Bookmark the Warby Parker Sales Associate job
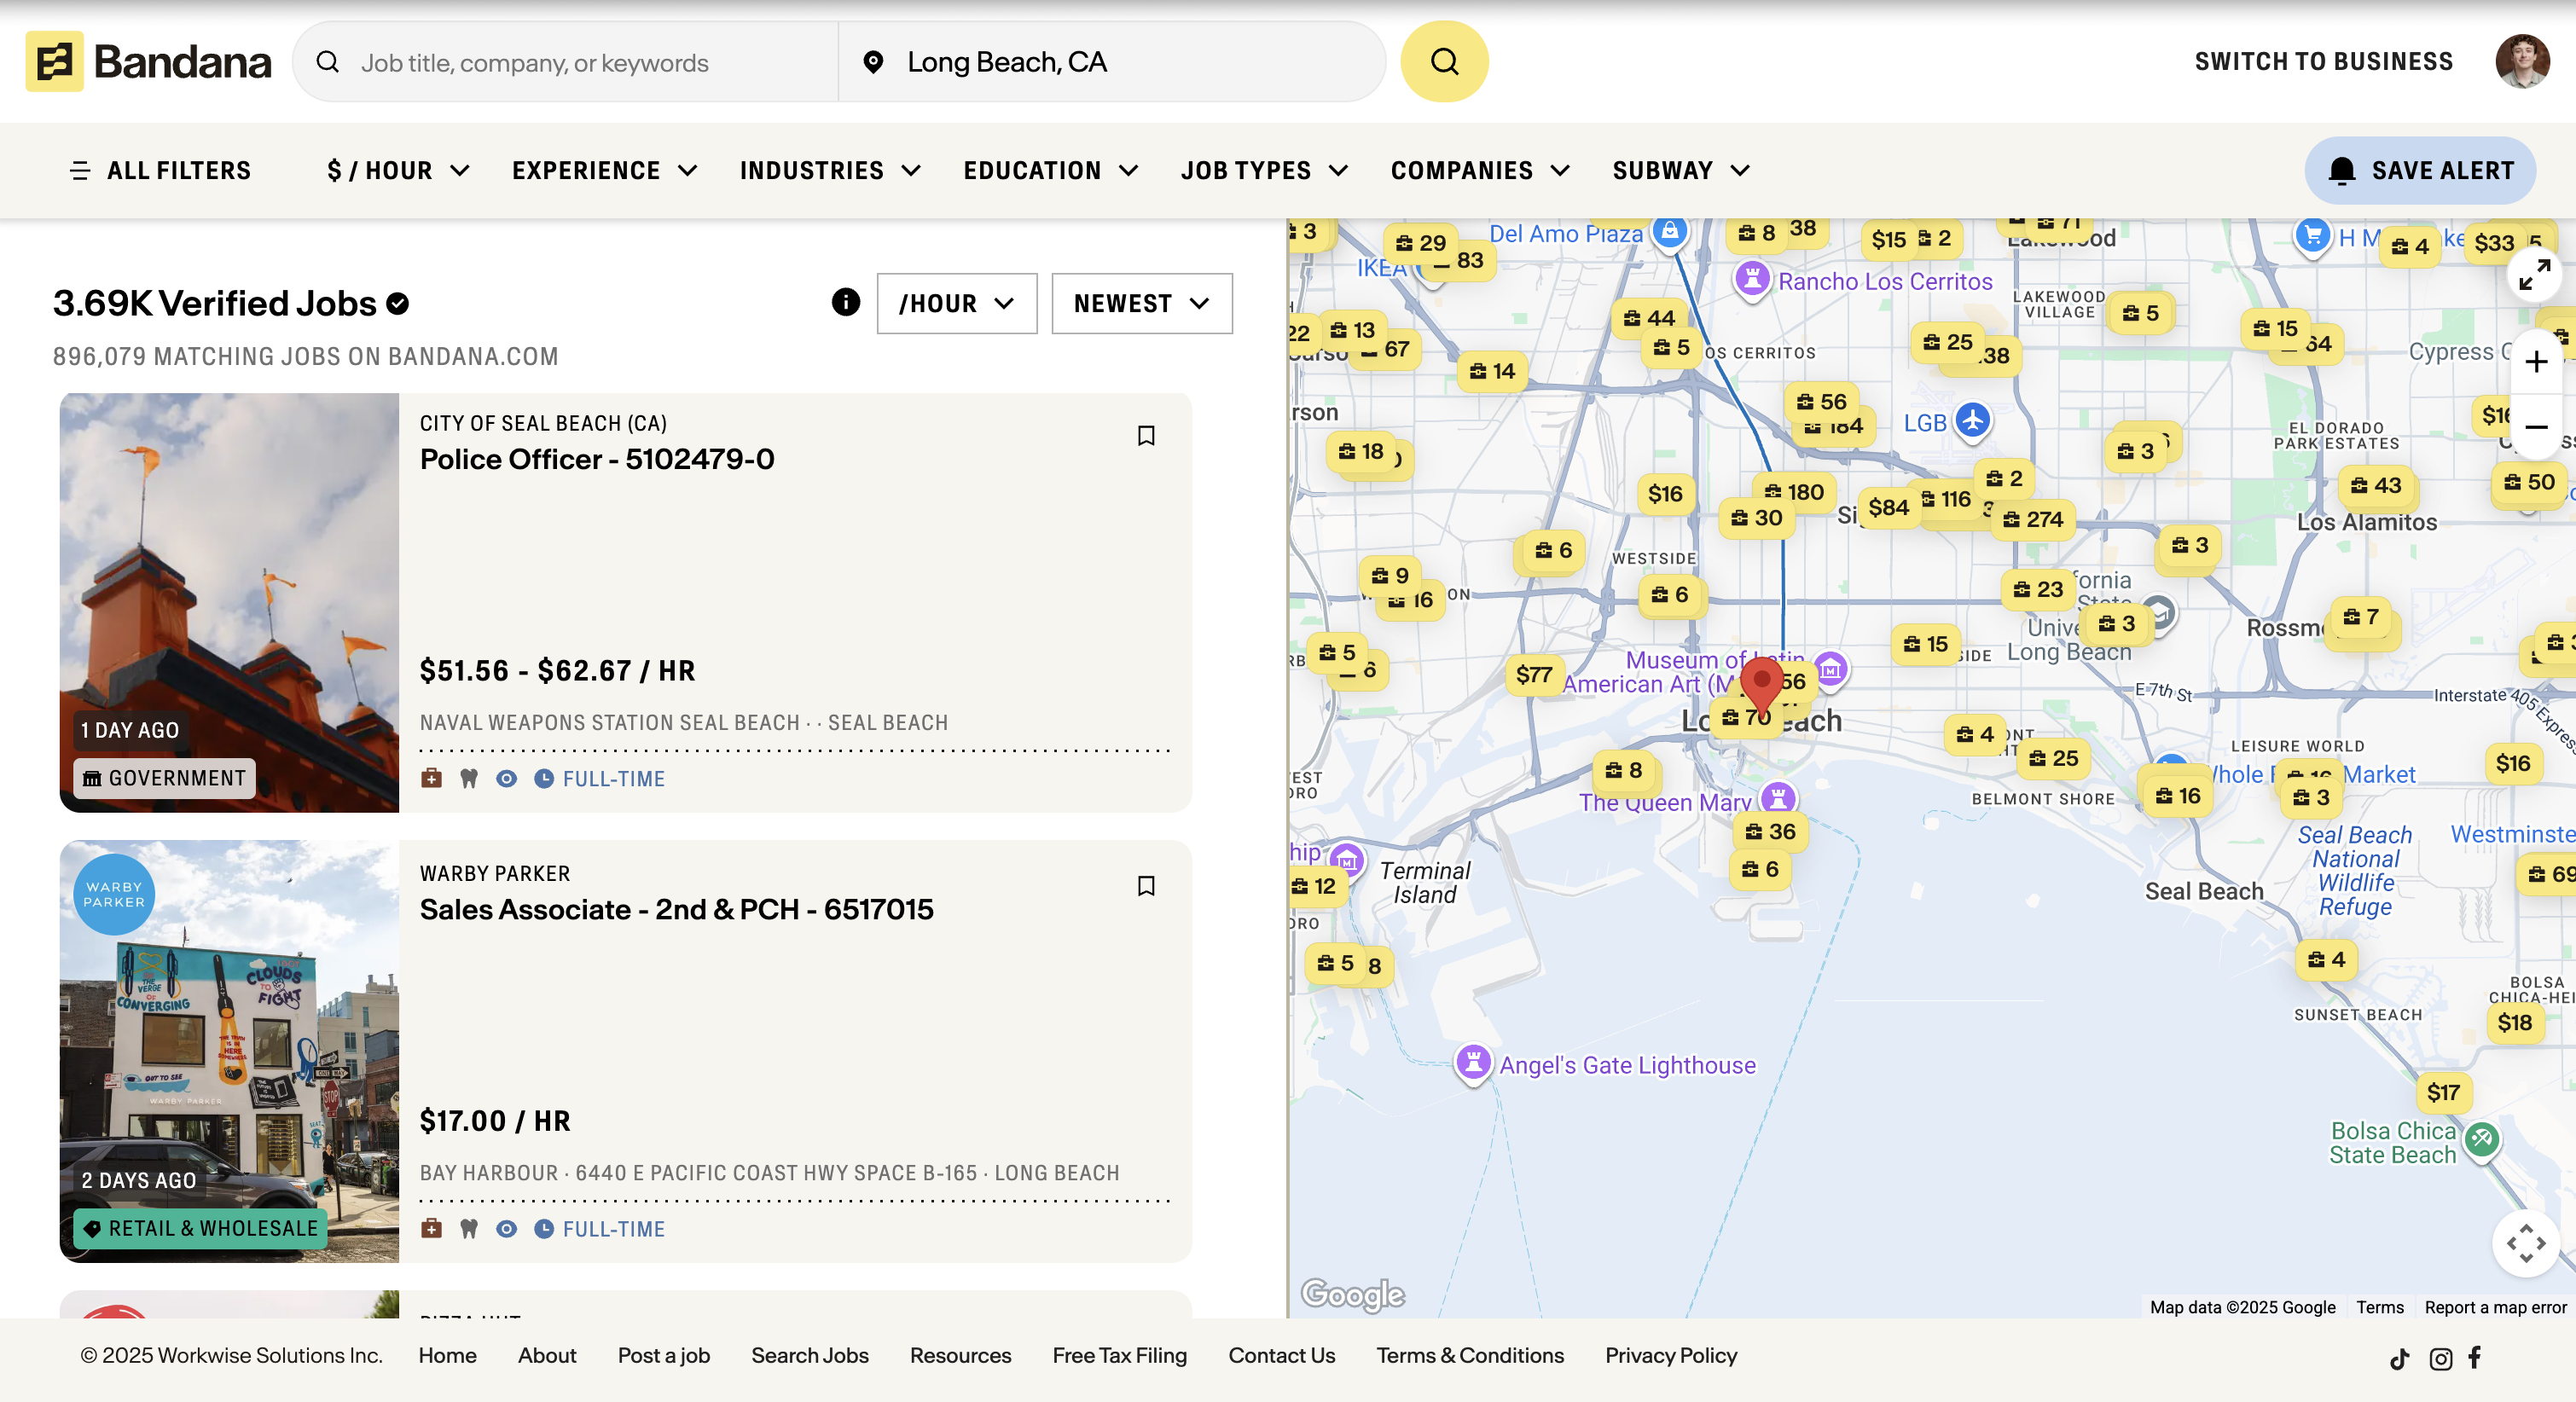2576x1402 pixels. pyautogui.click(x=1146, y=886)
